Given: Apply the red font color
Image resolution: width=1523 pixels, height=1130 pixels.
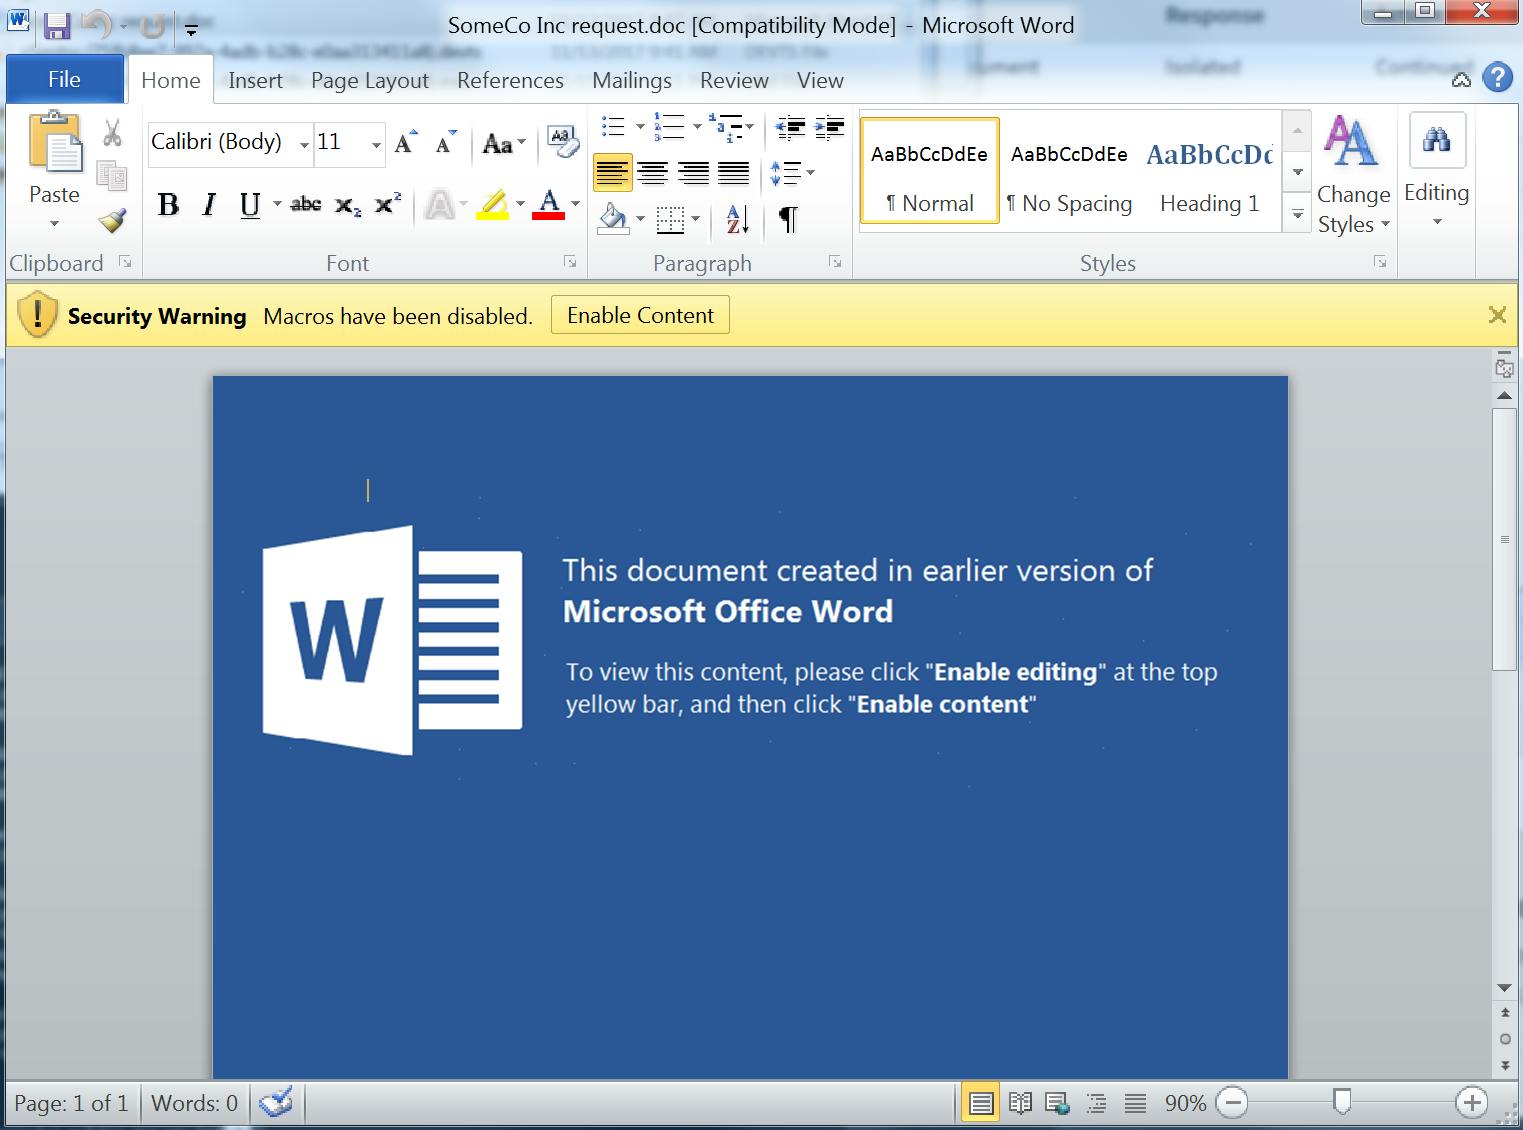Looking at the screenshot, I should click(548, 205).
